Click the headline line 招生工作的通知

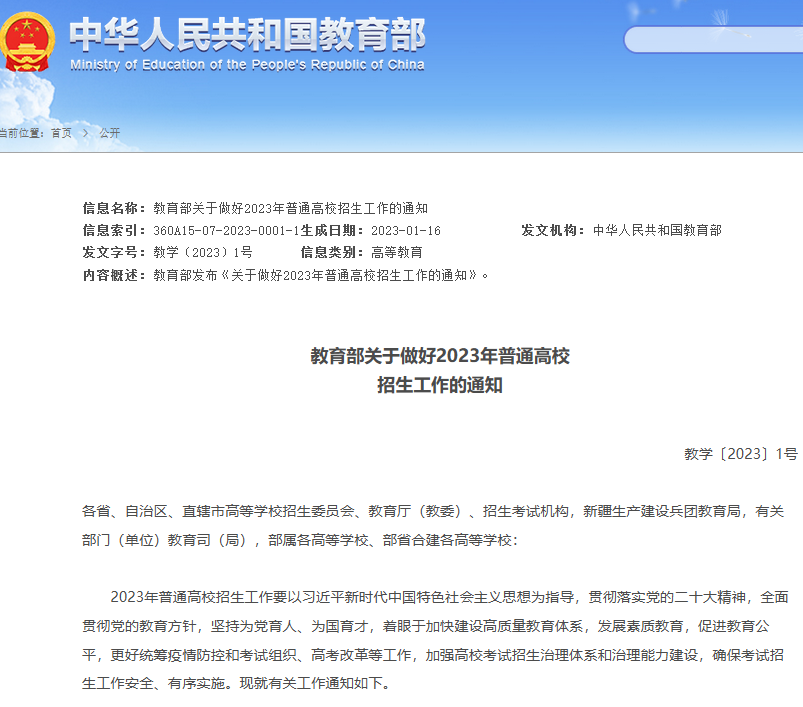pos(440,385)
